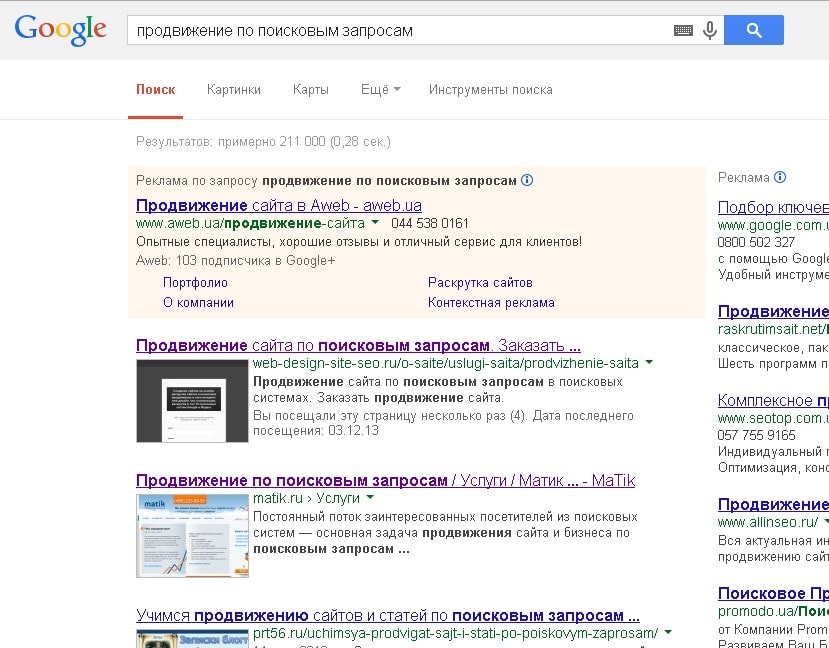This screenshot has height=648, width=829.
Task: Open the Портфолио sitelink
Action: (x=195, y=282)
